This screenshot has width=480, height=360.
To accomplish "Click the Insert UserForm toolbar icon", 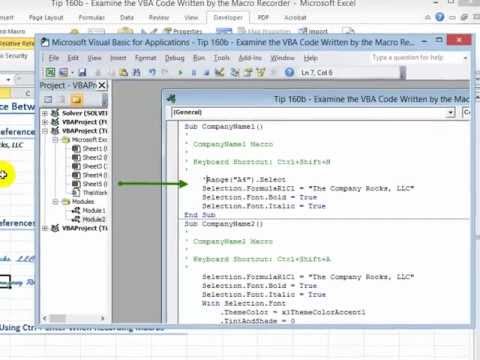I will tap(63, 72).
